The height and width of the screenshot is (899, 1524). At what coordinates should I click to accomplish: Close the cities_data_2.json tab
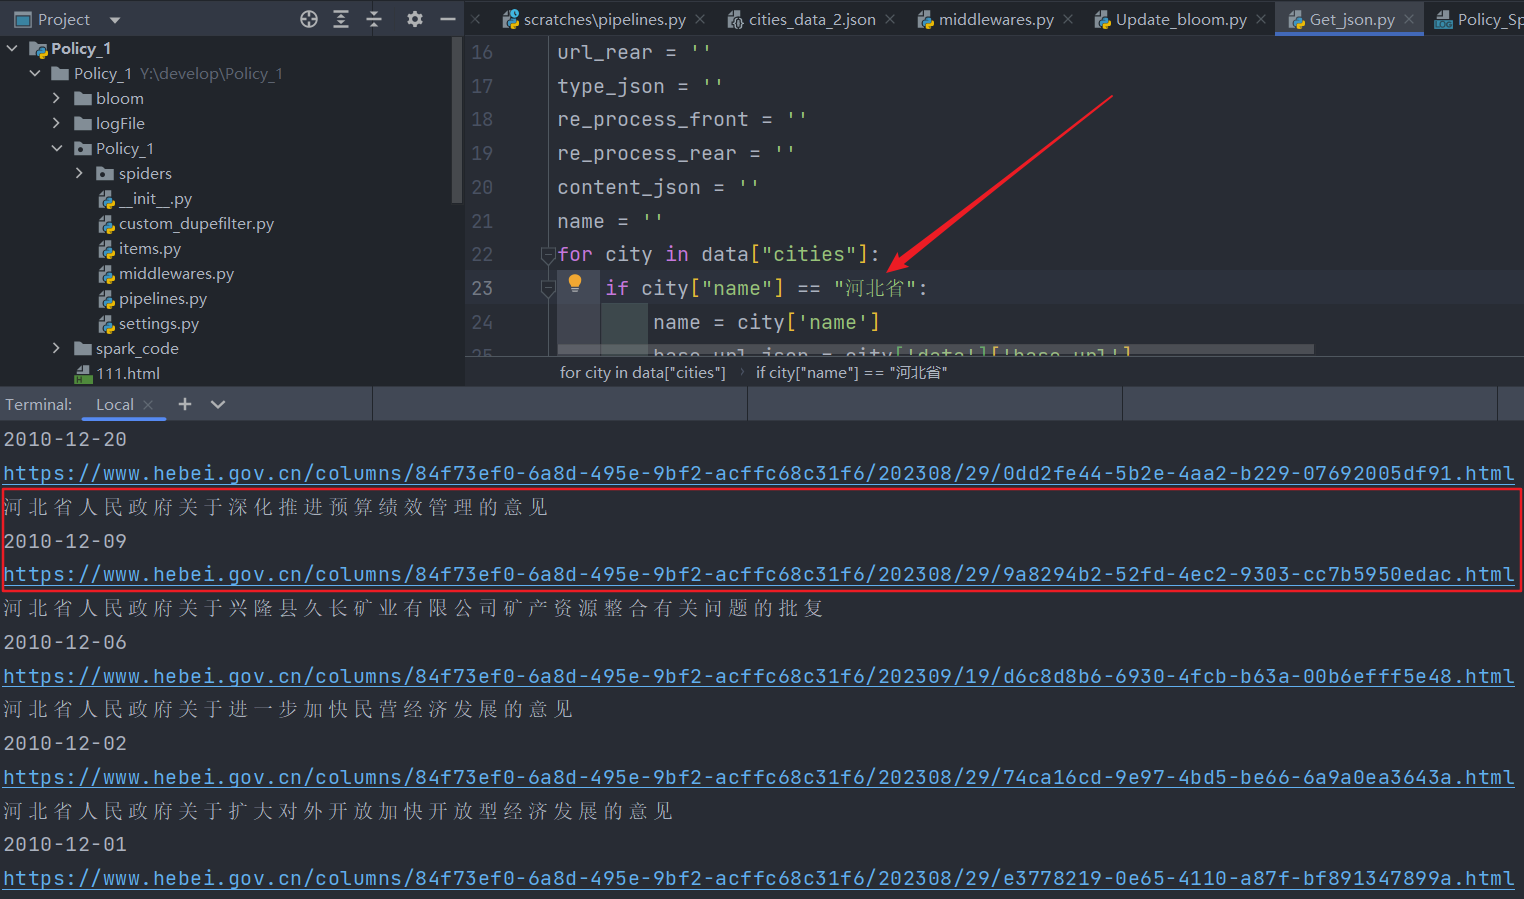[890, 19]
